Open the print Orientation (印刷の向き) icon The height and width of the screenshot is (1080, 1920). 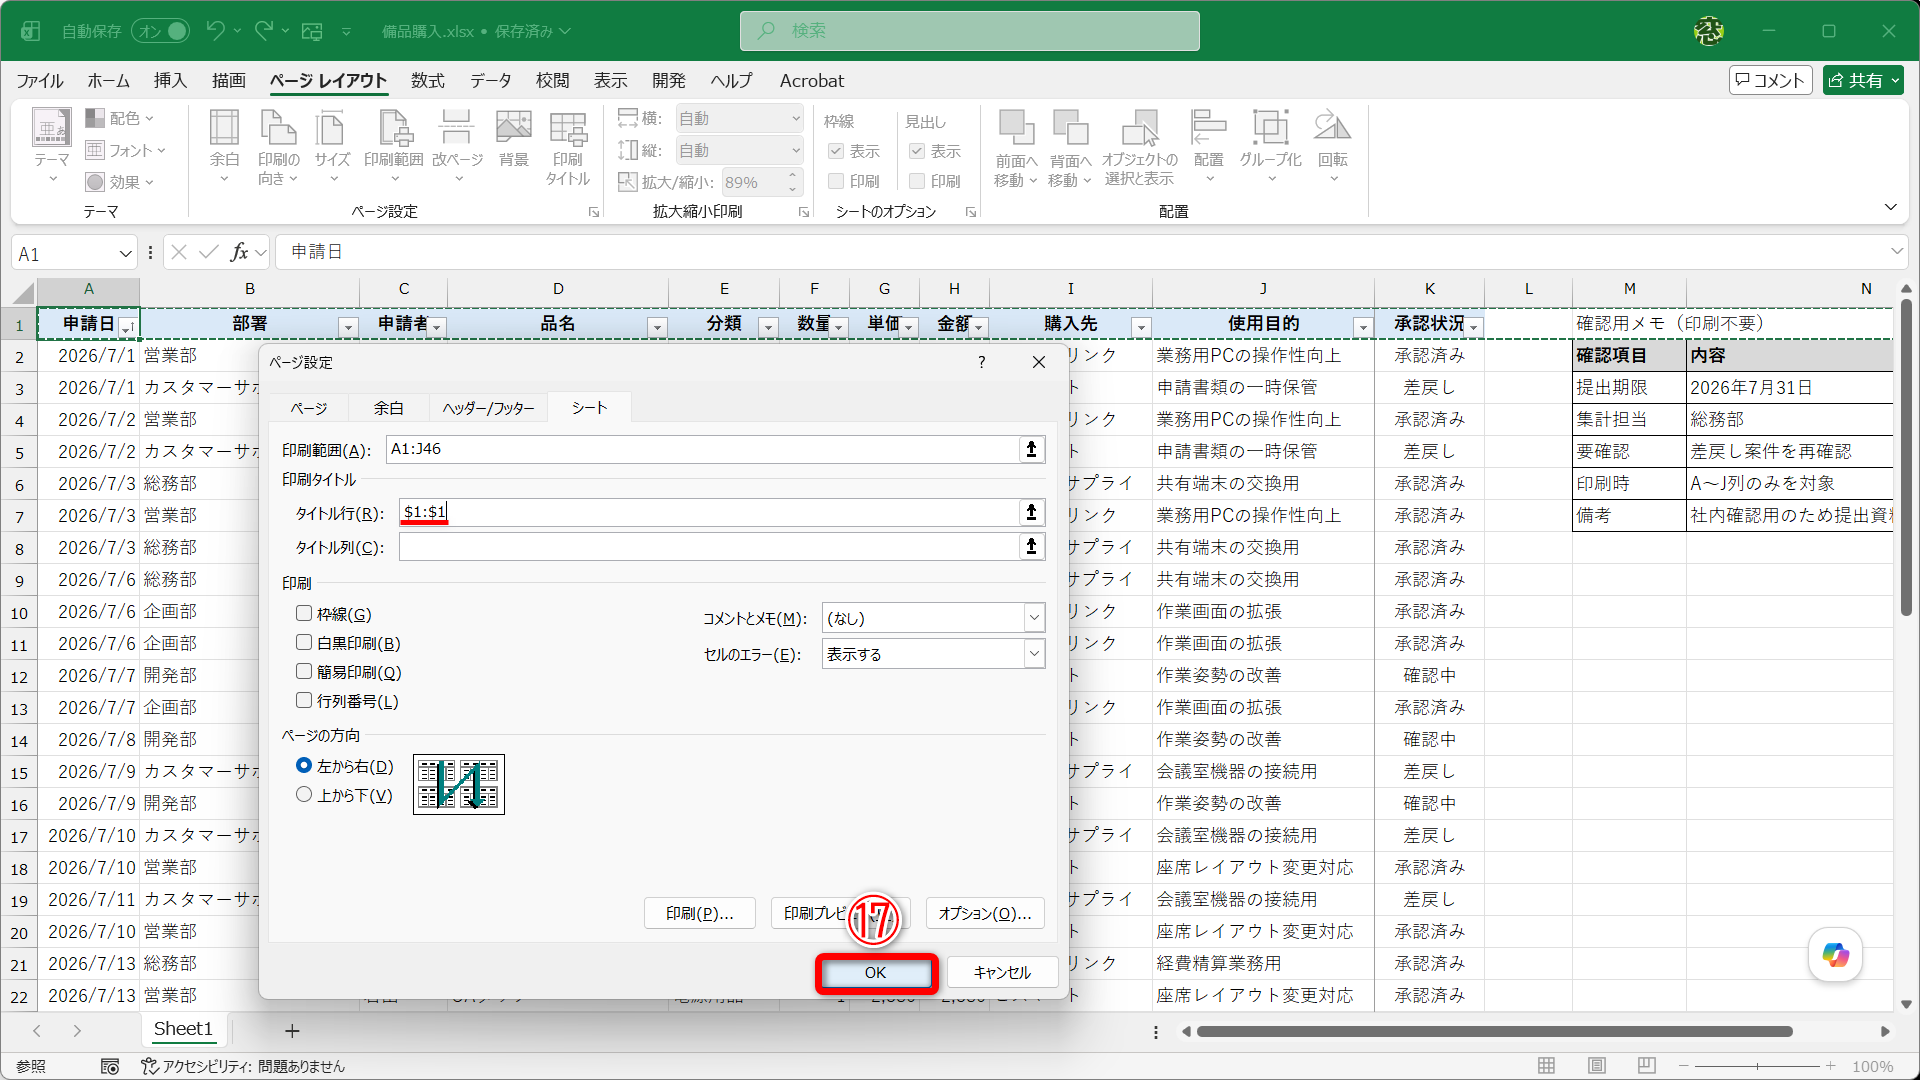point(278,147)
